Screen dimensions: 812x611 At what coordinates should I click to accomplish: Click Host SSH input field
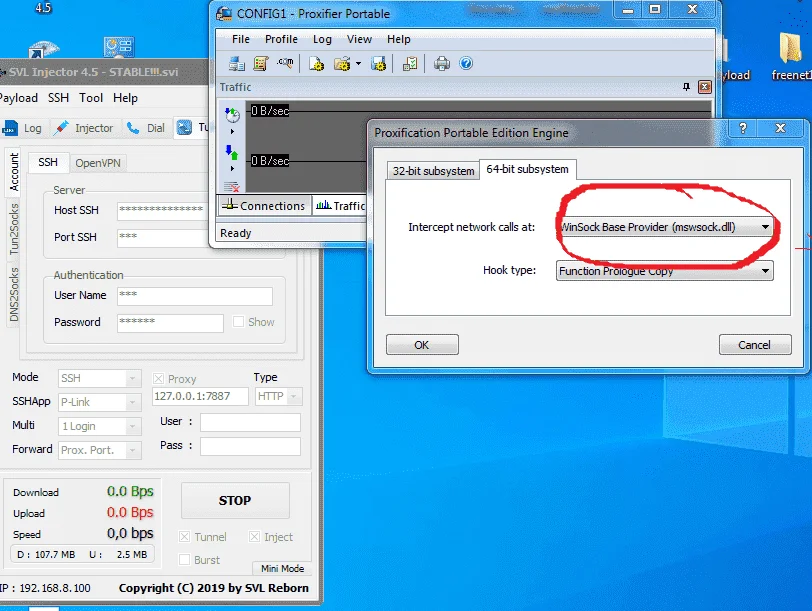[x=162, y=210]
